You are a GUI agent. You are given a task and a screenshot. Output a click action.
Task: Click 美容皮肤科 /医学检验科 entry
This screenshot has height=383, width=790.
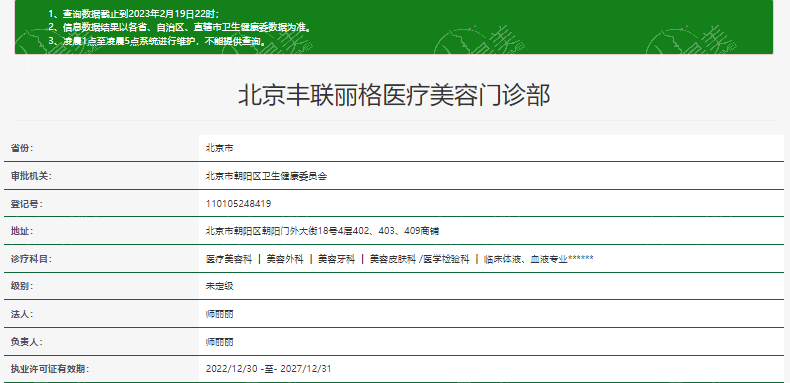tap(419, 259)
